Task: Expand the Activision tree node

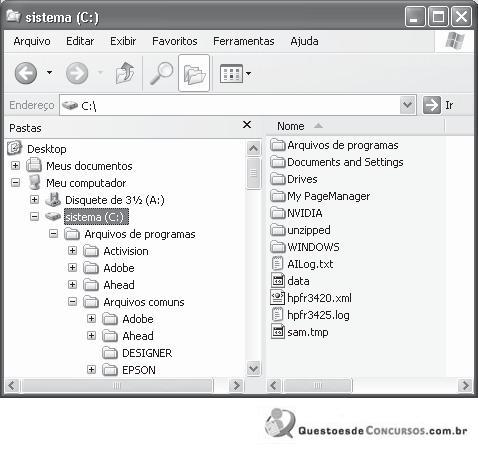Action: pos(72,250)
